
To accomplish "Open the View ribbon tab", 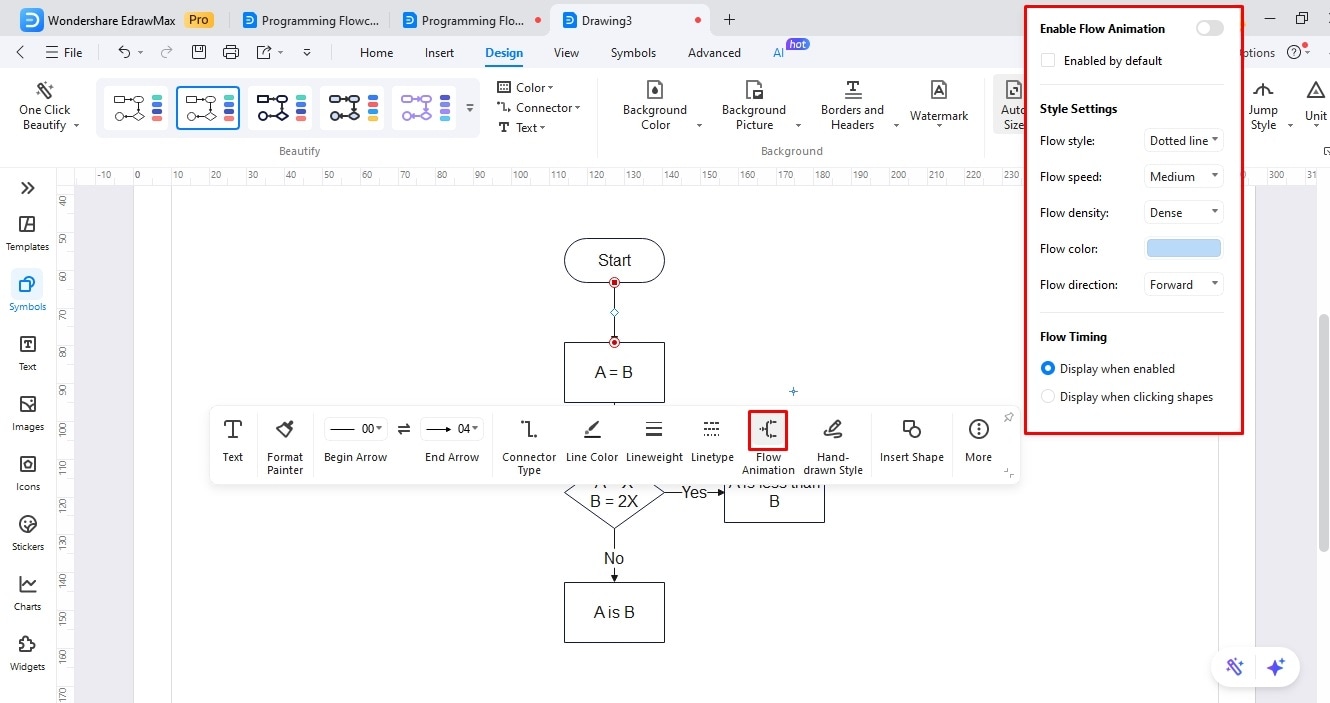I will [566, 53].
